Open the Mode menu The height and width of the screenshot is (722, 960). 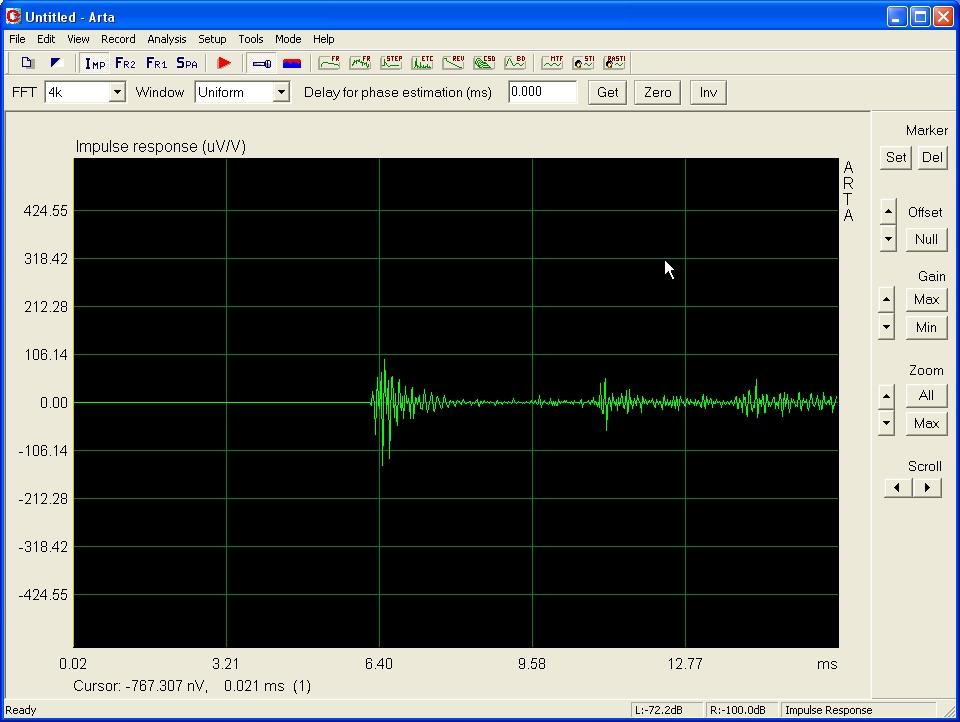click(288, 39)
